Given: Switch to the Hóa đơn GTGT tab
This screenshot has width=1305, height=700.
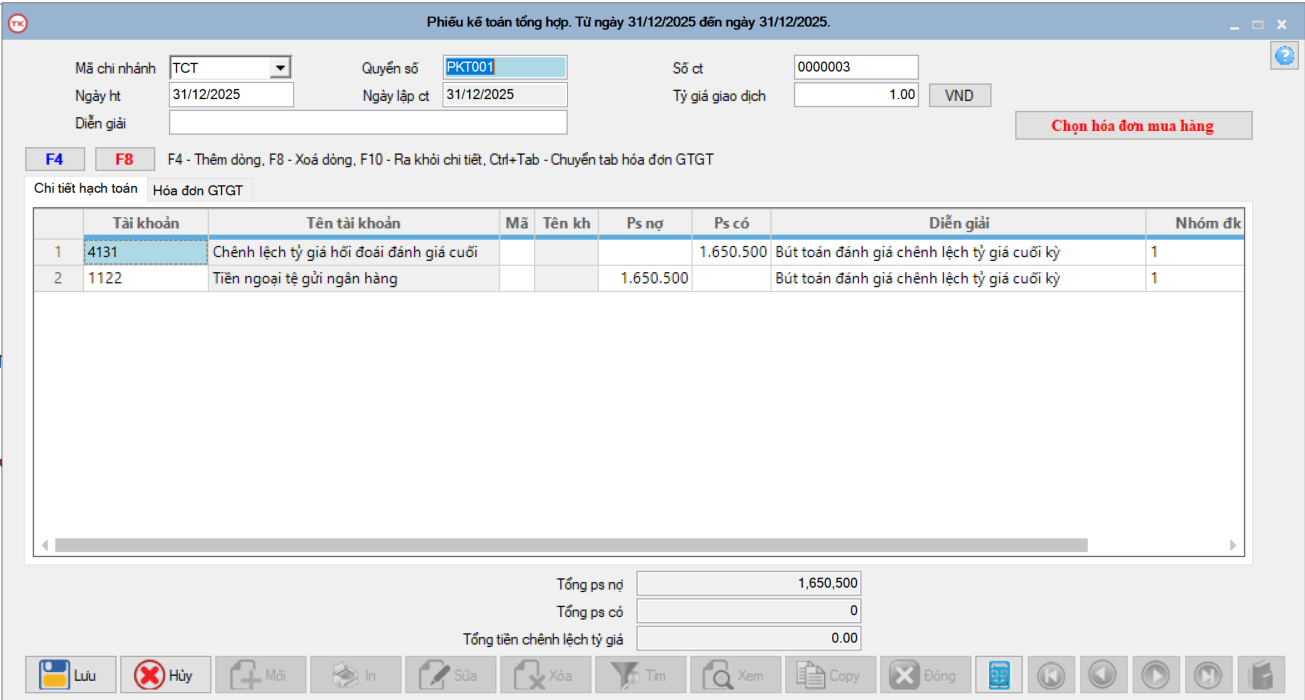Looking at the screenshot, I should 198,190.
